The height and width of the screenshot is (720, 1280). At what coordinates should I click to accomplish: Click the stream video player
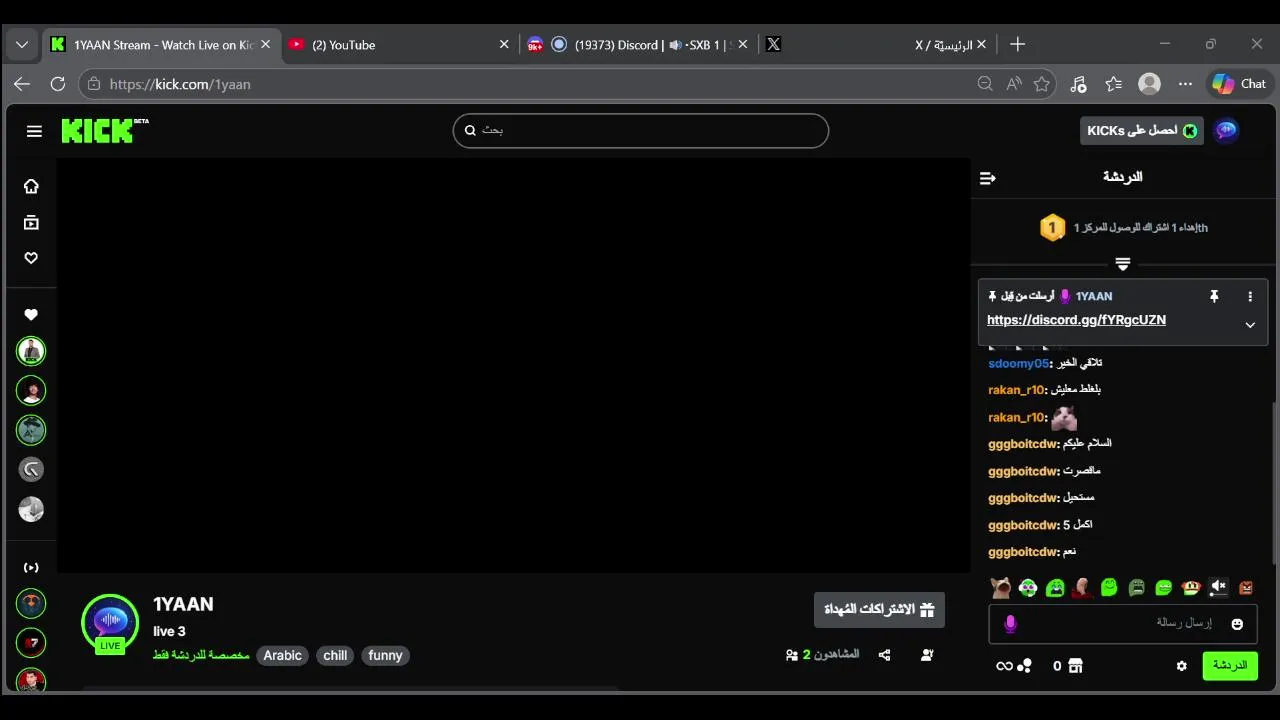pos(514,365)
